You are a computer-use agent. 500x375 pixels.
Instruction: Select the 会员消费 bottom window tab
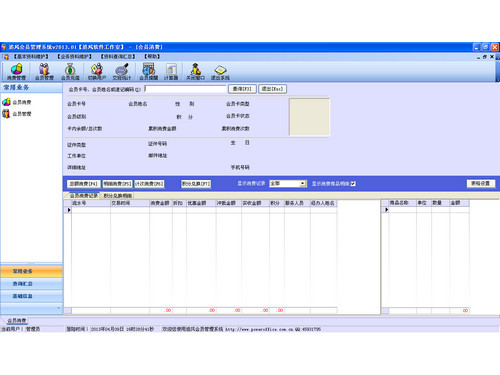pyautogui.click(x=17, y=320)
